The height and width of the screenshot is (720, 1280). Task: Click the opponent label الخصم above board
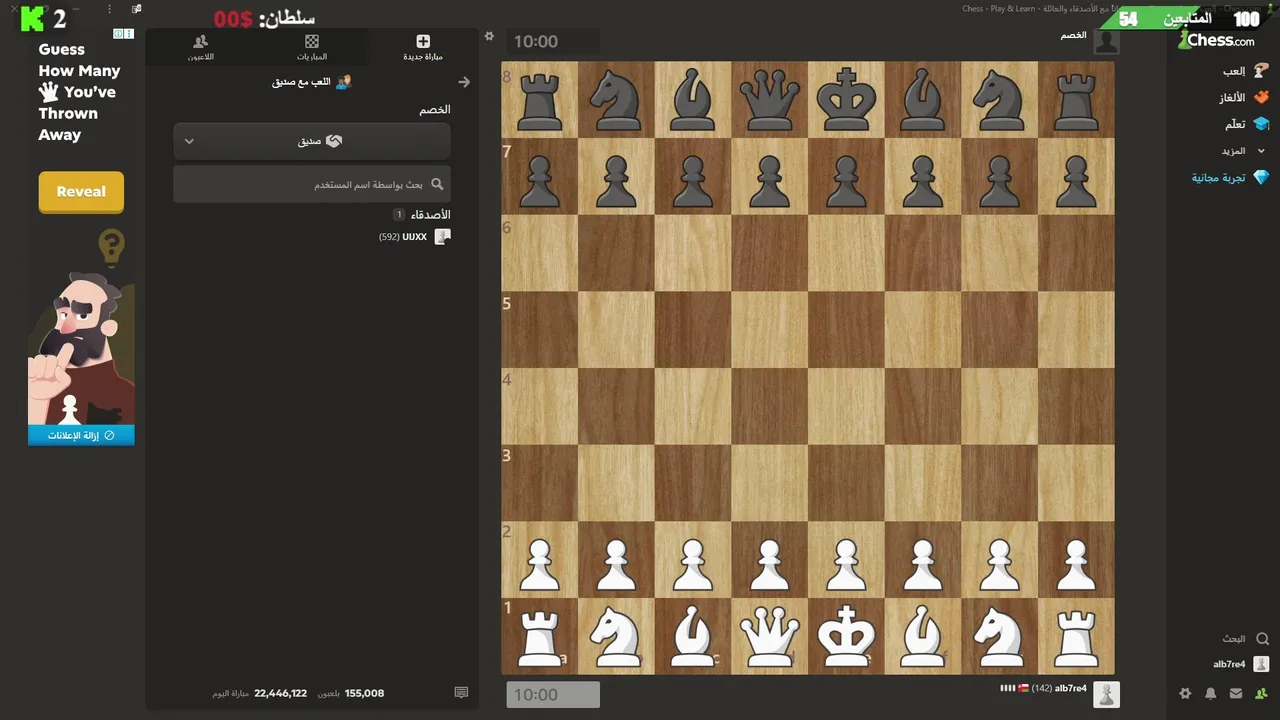[1073, 35]
